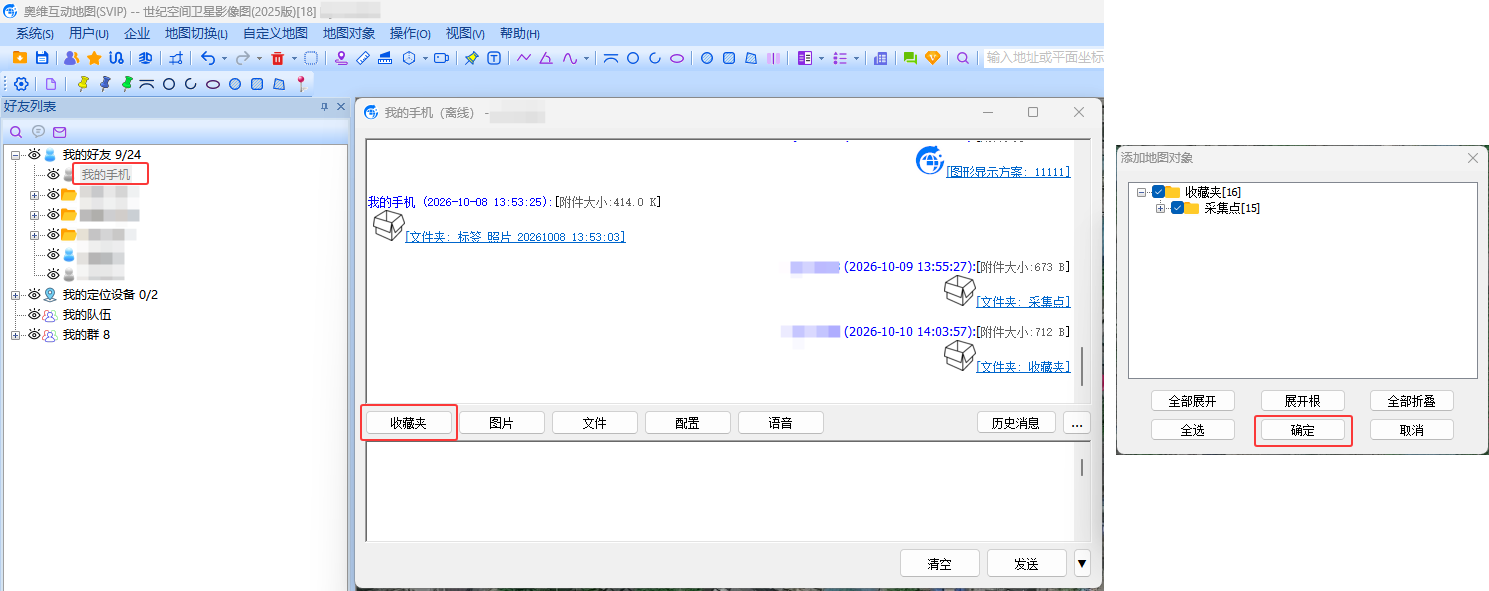This screenshot has height=591, width=1489.
Task: Toggle eye visibility for 我的手机
Action: click(53, 175)
